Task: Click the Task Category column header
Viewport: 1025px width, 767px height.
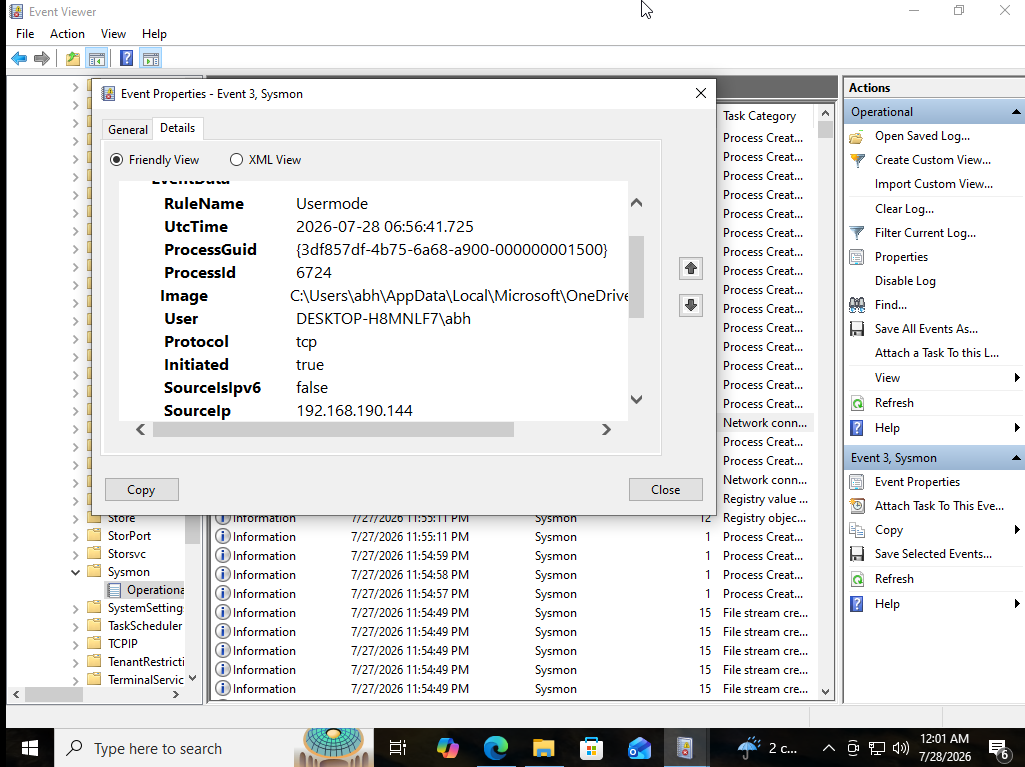Action: [765, 116]
